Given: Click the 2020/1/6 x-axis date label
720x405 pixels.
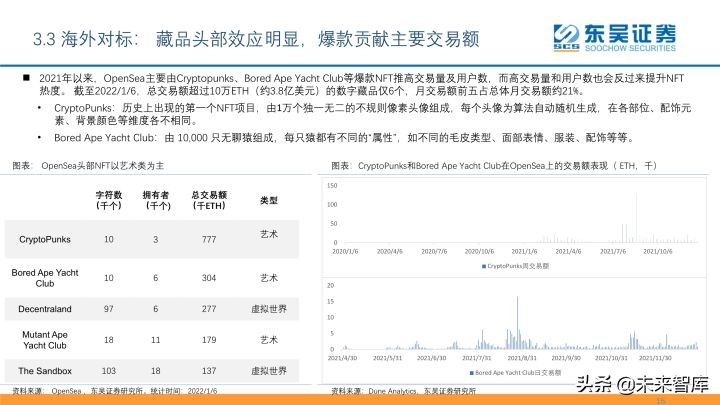Looking at the screenshot, I should click(x=345, y=251).
